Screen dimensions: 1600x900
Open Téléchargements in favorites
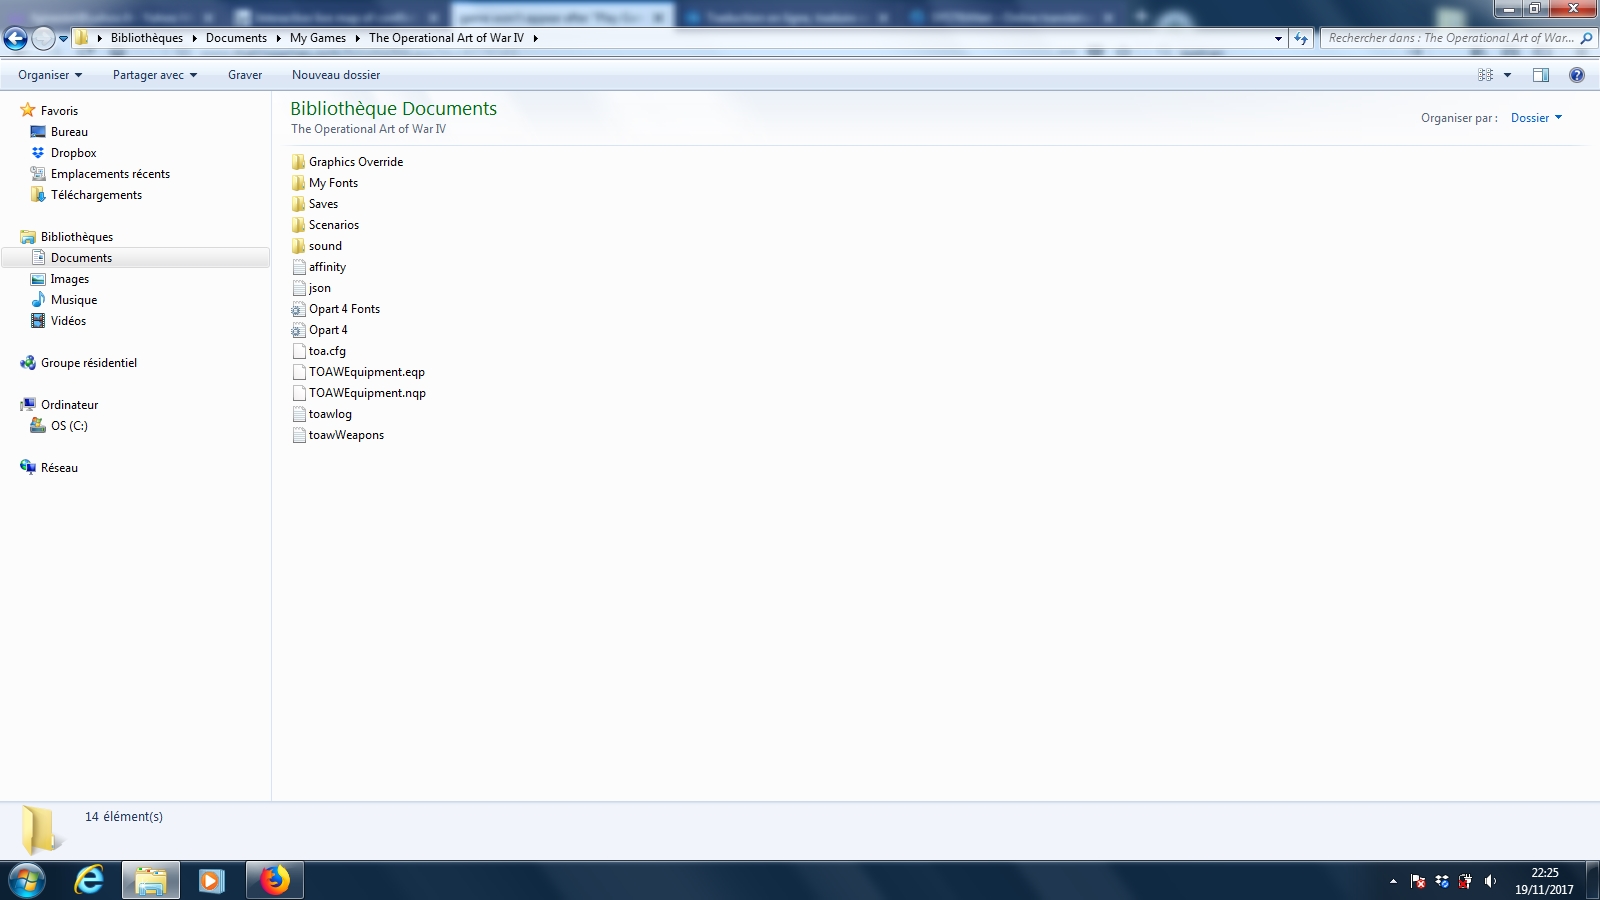(x=96, y=195)
